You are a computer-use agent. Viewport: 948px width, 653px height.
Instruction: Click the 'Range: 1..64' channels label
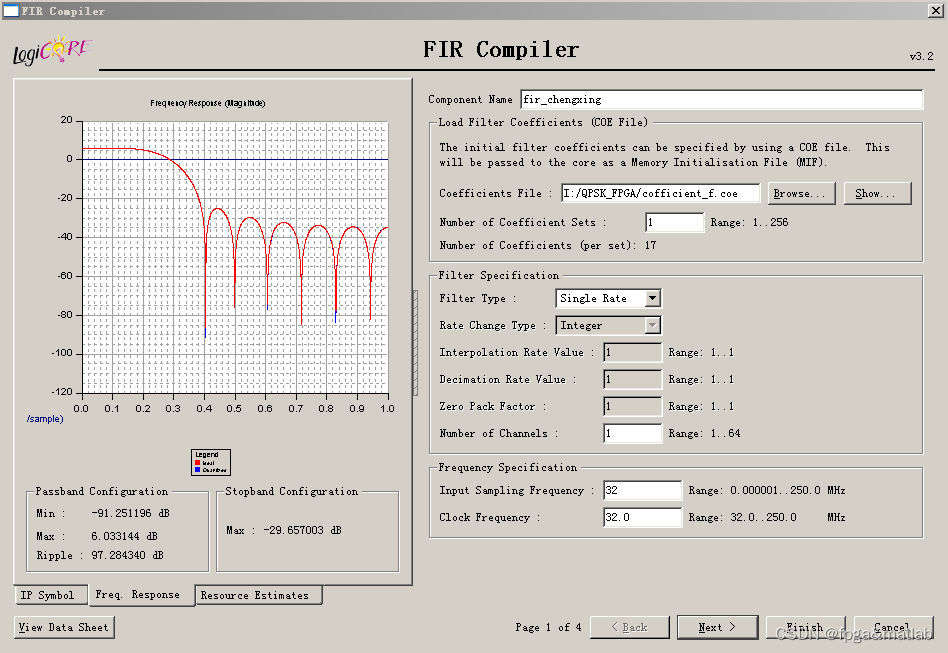(704, 434)
